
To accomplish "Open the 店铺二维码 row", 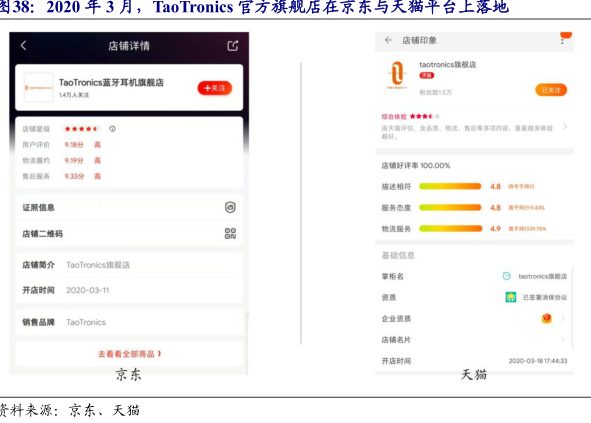I will [x=129, y=234].
